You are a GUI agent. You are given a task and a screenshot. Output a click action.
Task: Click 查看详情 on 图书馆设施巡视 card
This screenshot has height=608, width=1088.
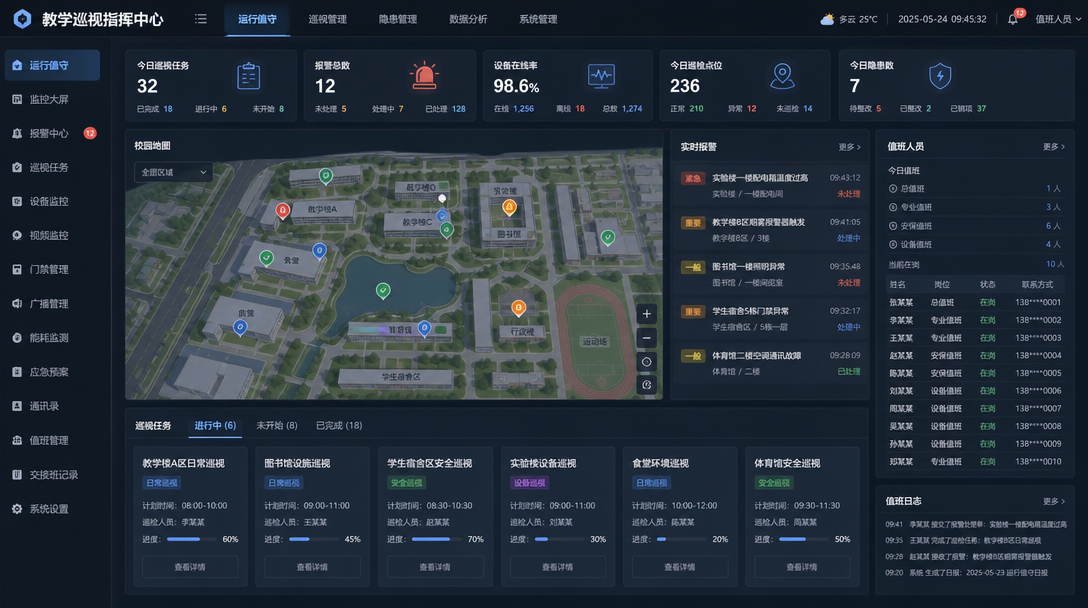click(x=312, y=567)
